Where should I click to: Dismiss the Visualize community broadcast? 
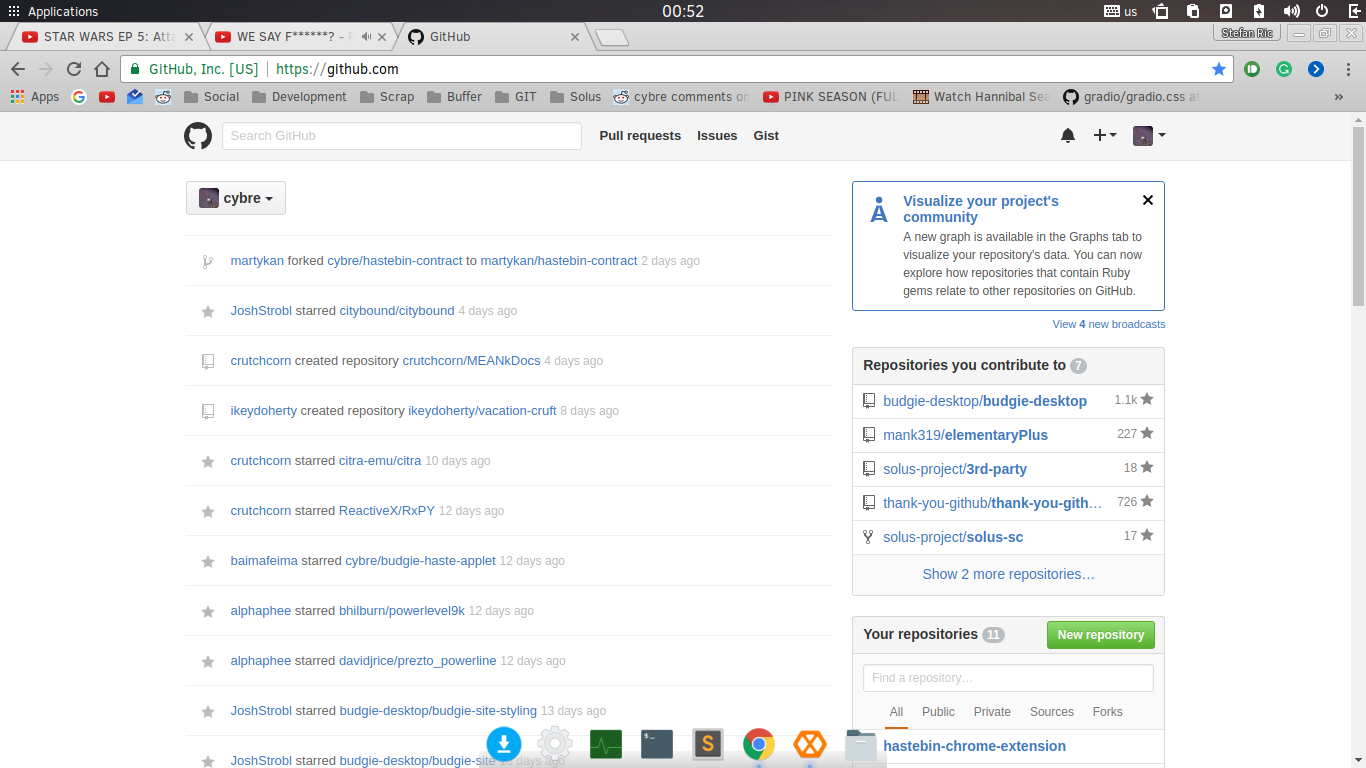pos(1148,200)
